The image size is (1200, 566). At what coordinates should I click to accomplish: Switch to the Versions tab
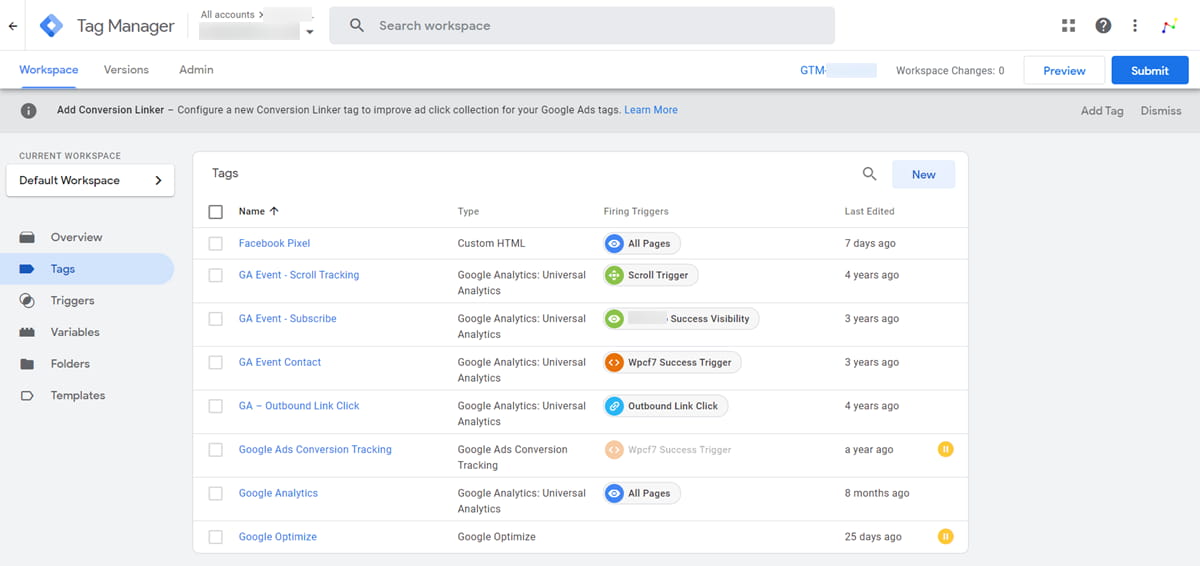126,70
